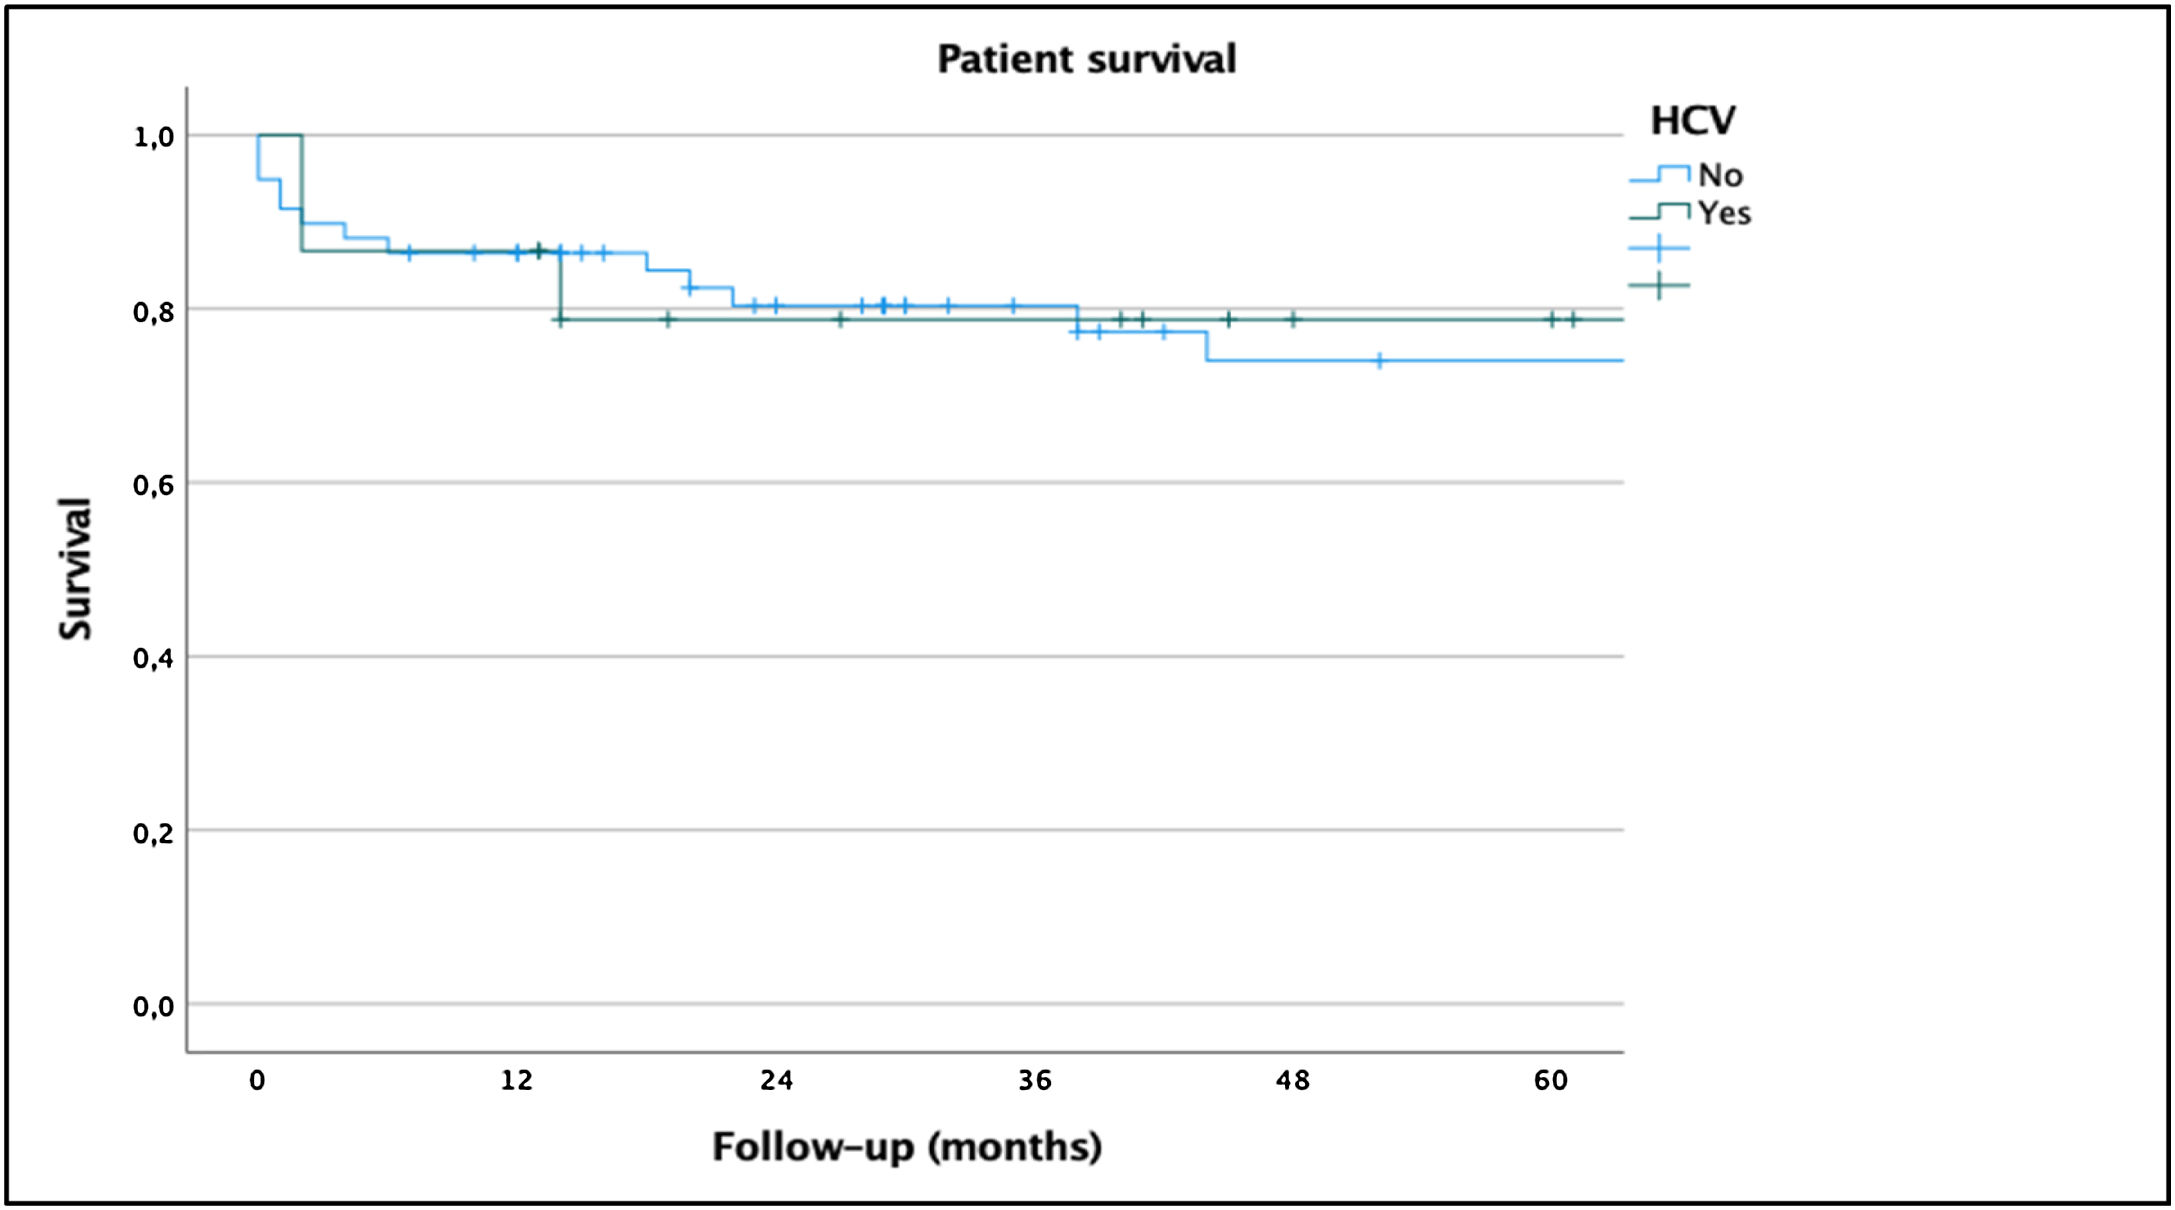
Task: Click the light blue censor cross in legend
Action: (1659, 248)
